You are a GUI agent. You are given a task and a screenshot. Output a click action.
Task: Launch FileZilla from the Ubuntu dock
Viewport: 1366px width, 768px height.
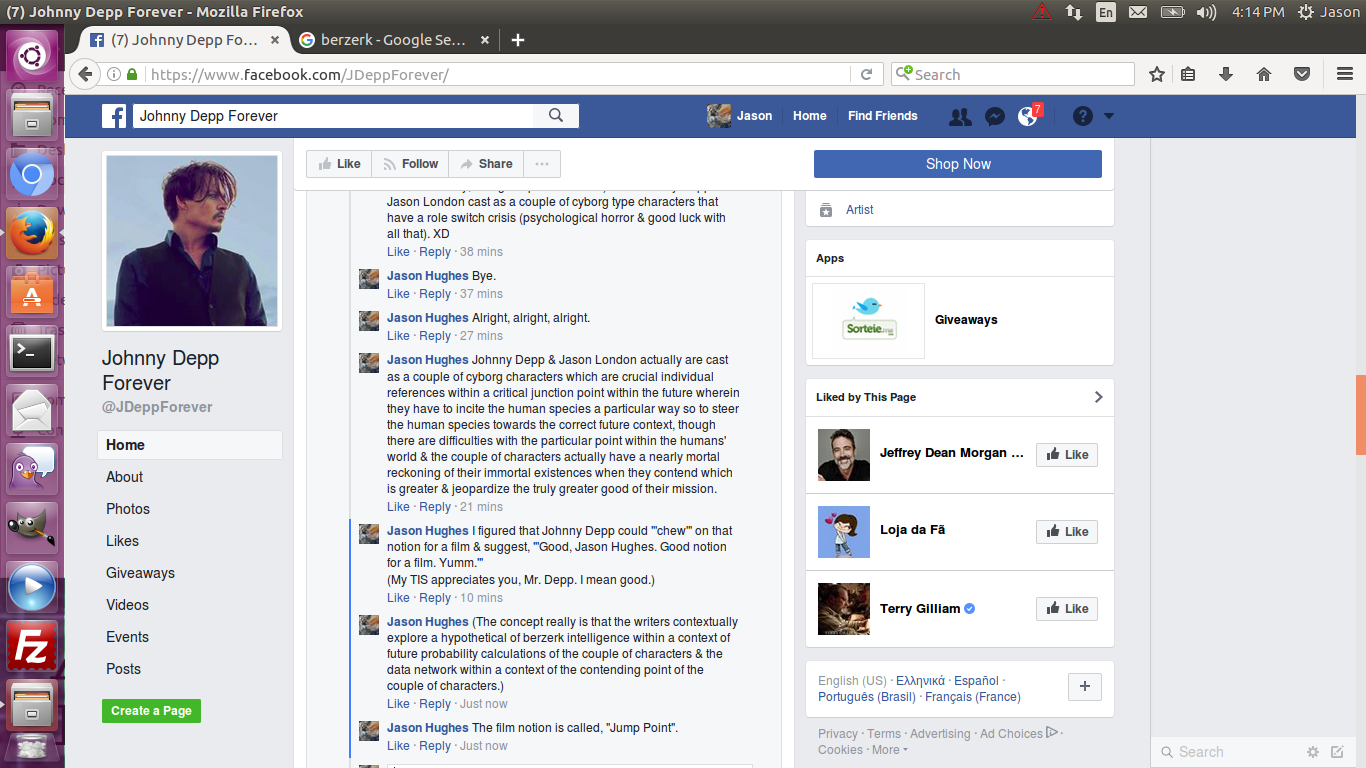(32, 646)
